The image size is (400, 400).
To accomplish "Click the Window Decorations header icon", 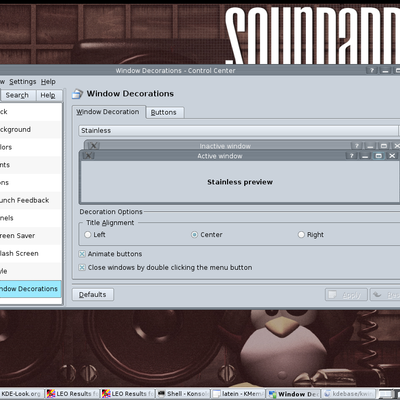I will [x=77, y=94].
